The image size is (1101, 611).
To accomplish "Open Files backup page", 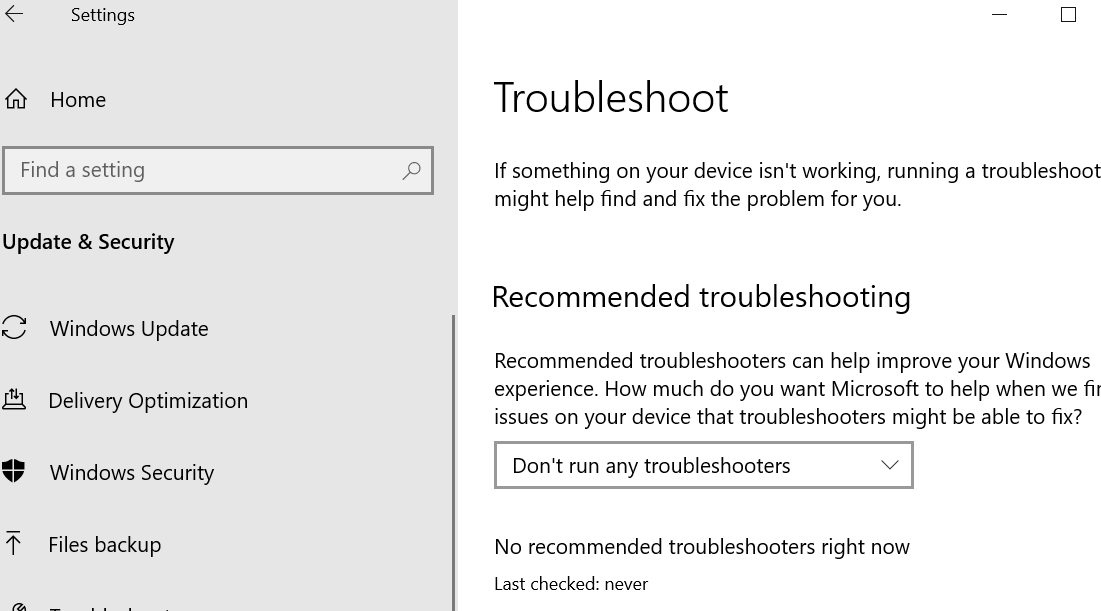I will pyautogui.click(x=105, y=544).
